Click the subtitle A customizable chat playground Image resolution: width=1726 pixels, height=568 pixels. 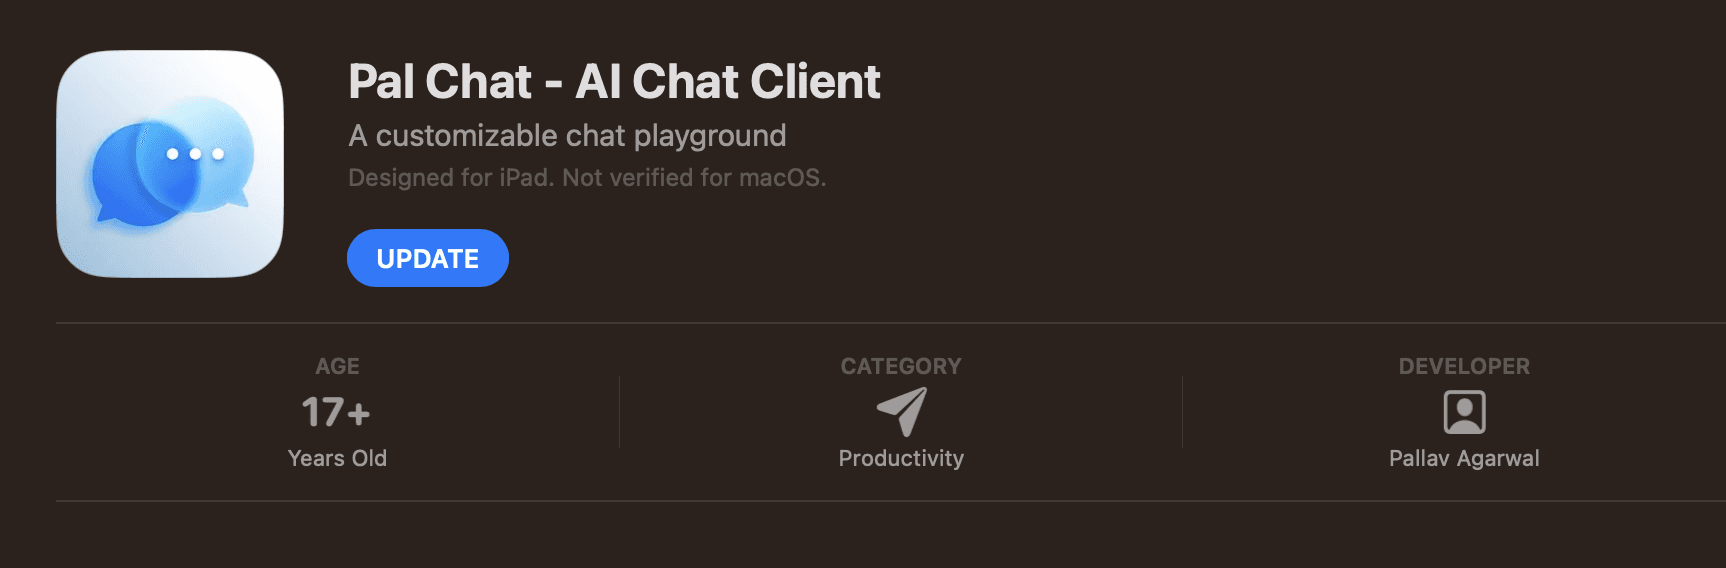pos(567,135)
